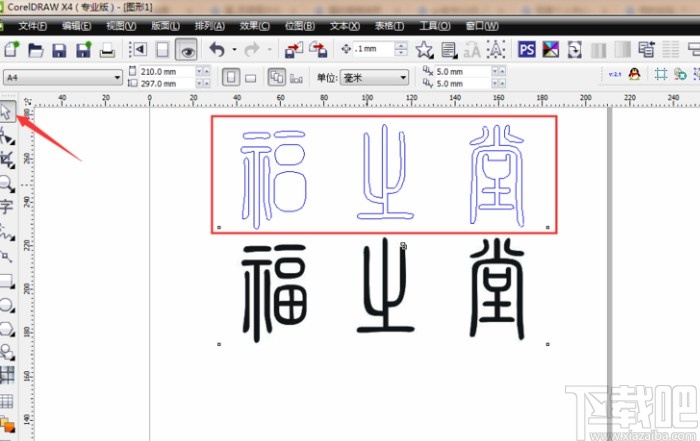The width and height of the screenshot is (700, 441).
Task: Adjust the page width stepper arrows
Action: pyautogui.click(x=202, y=71)
